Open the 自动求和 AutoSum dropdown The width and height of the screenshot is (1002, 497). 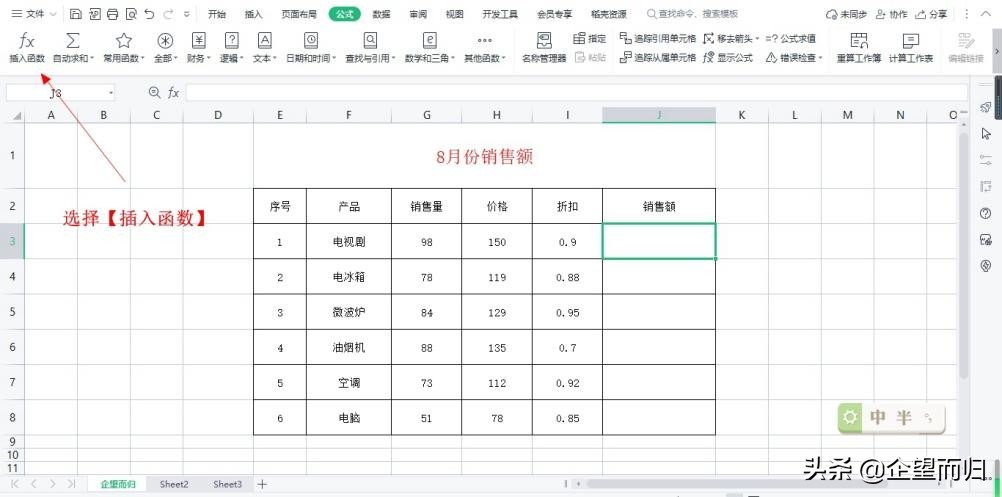[x=73, y=47]
